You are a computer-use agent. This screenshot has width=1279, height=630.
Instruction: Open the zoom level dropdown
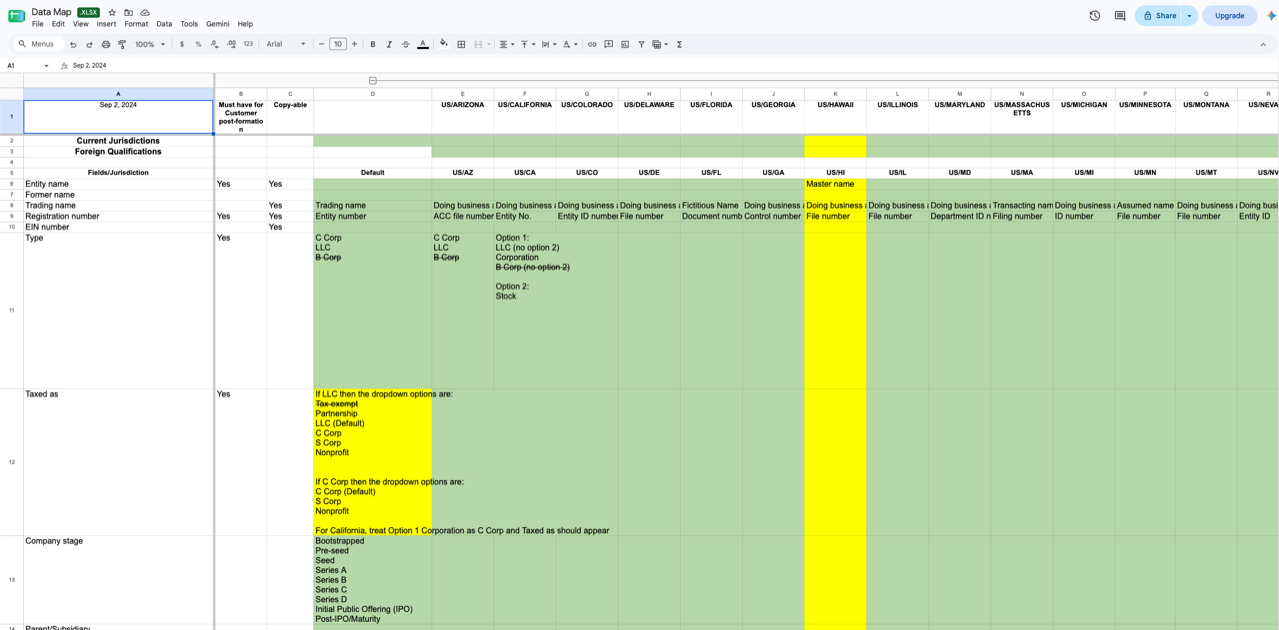(x=150, y=44)
